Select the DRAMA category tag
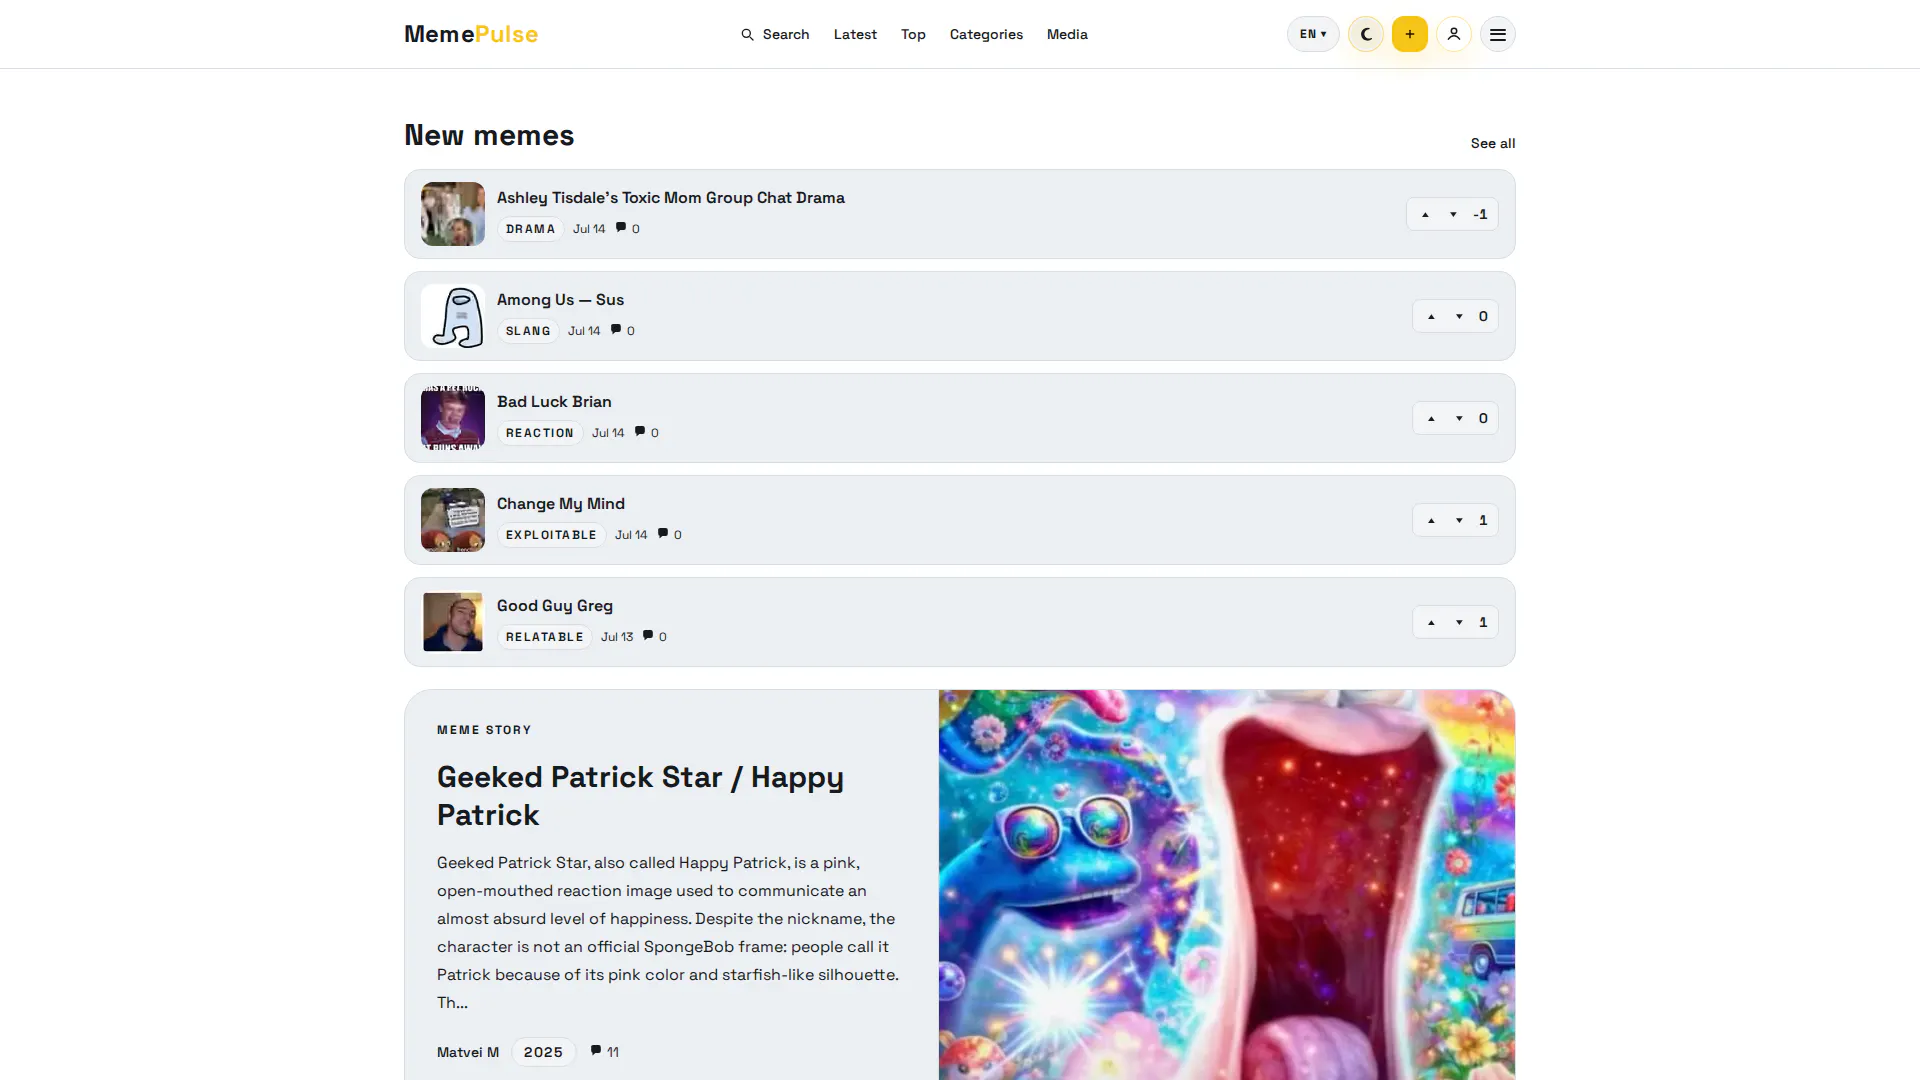The height and width of the screenshot is (1080, 1920). click(x=530, y=229)
